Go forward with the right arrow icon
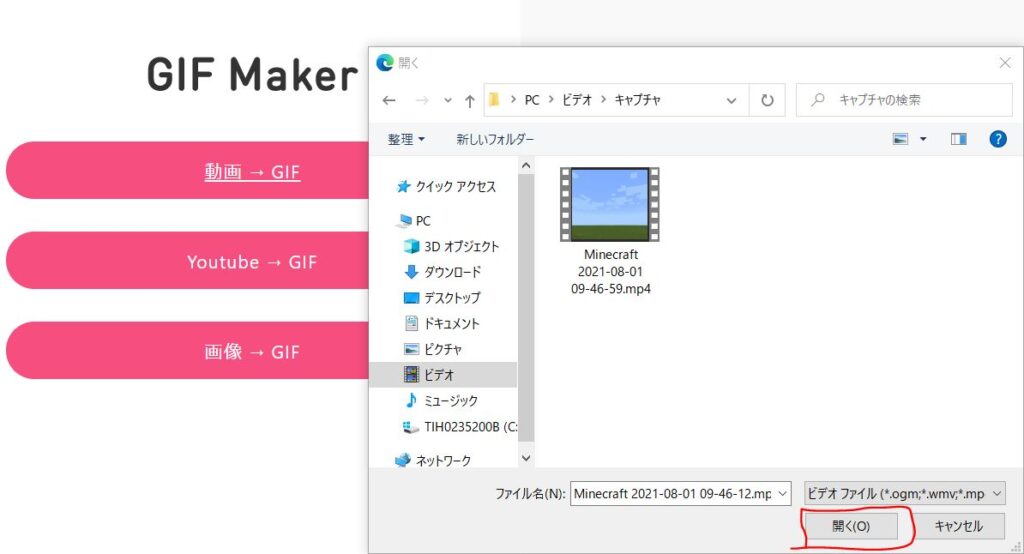1024x554 pixels. [x=422, y=100]
